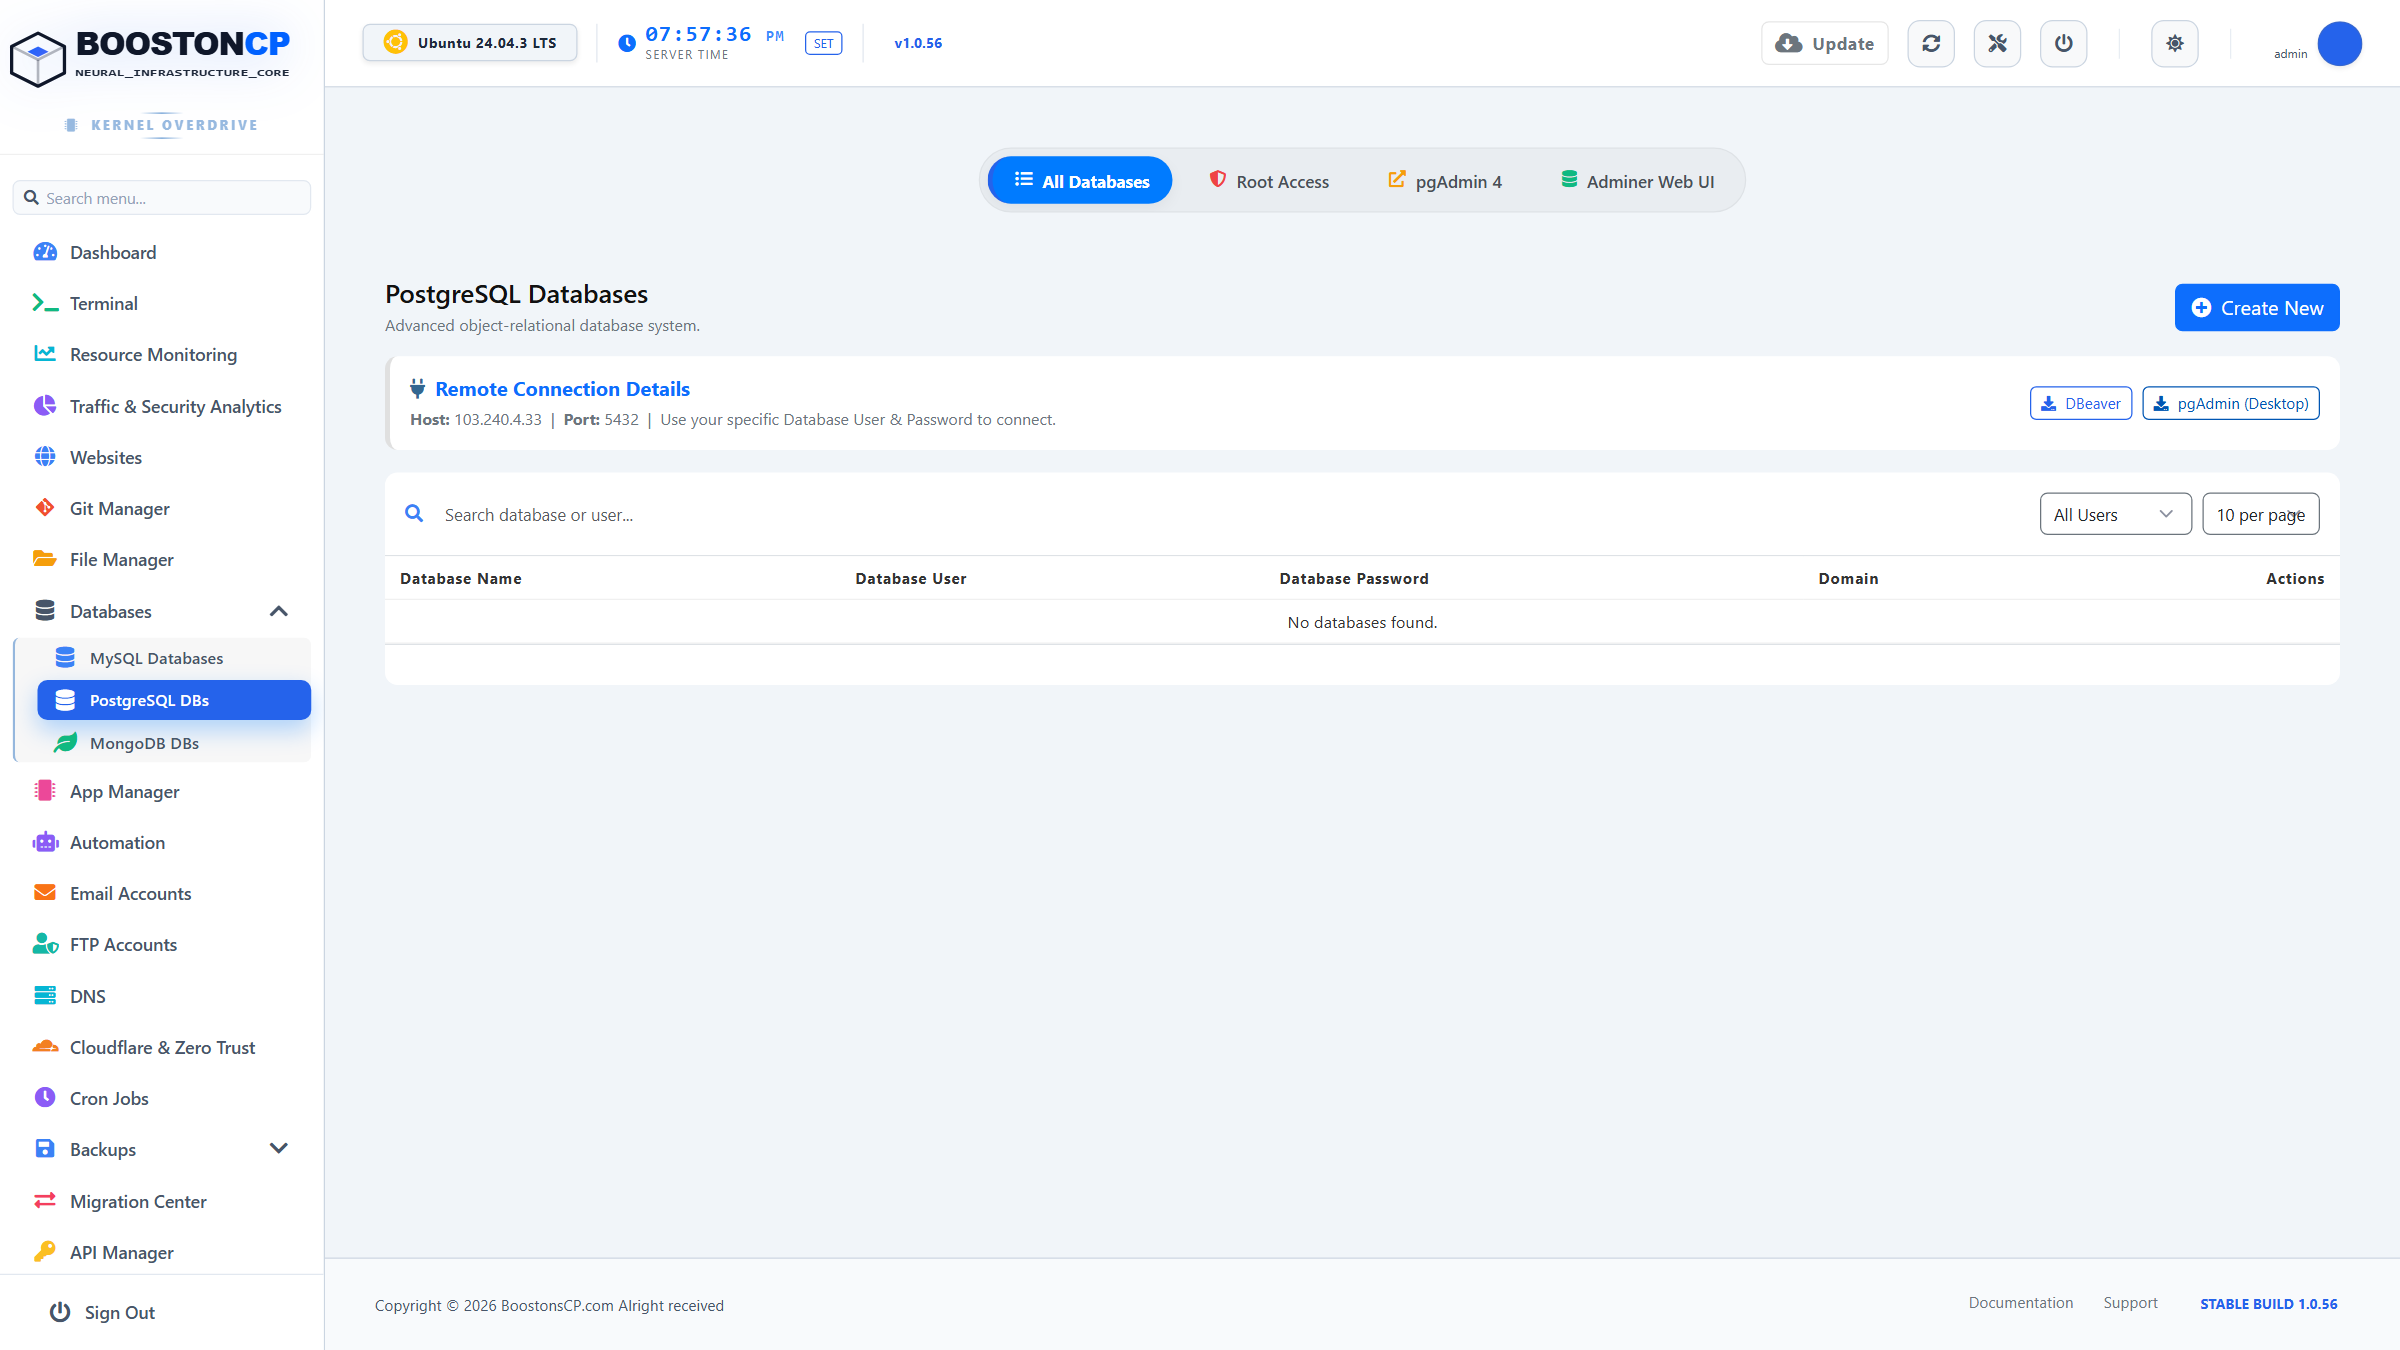
Task: Click the Email Accounts envelope icon
Action: 45,893
